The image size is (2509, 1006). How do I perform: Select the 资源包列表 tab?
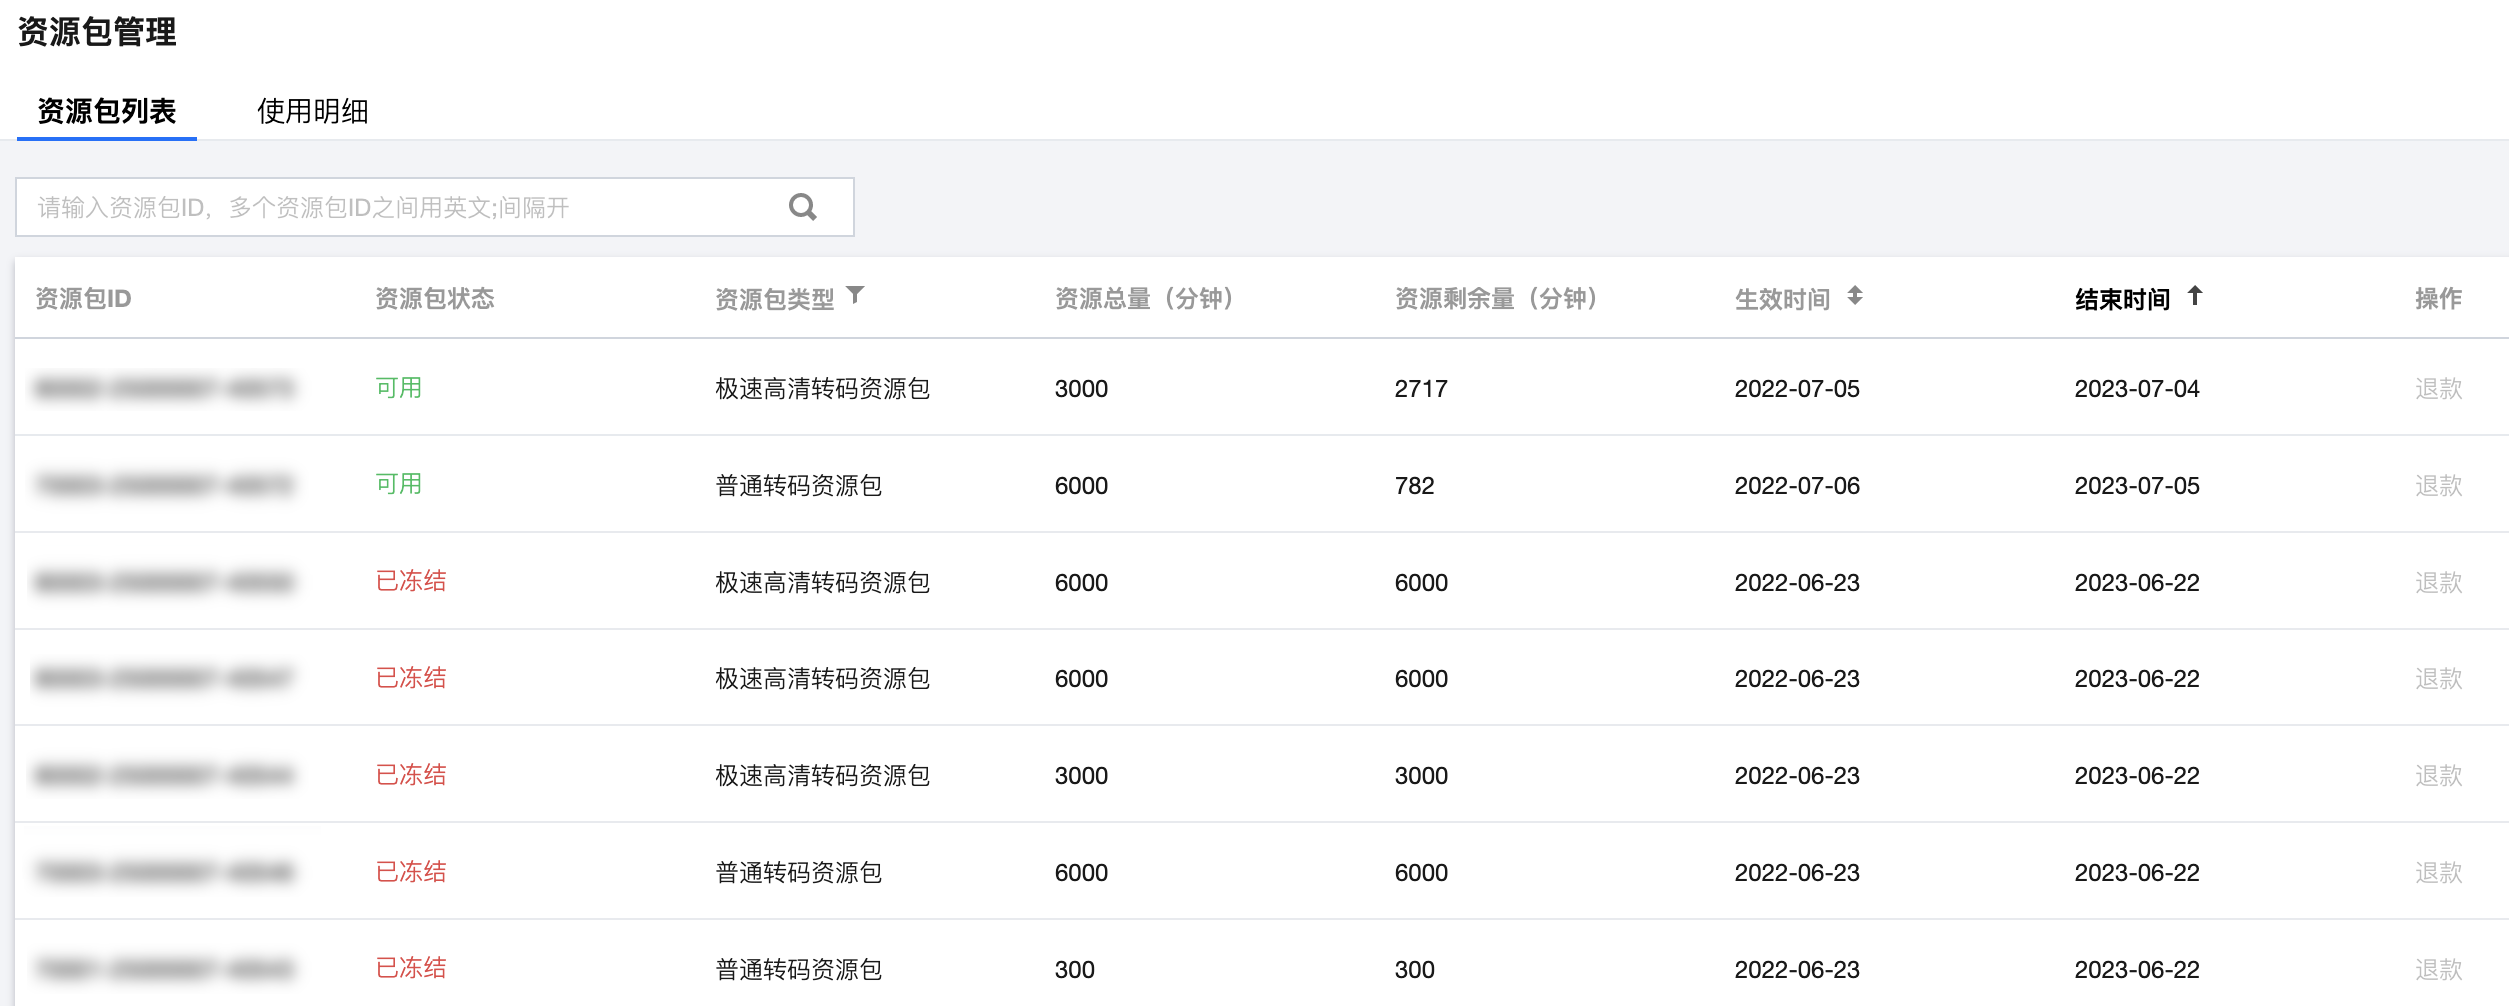tap(106, 111)
